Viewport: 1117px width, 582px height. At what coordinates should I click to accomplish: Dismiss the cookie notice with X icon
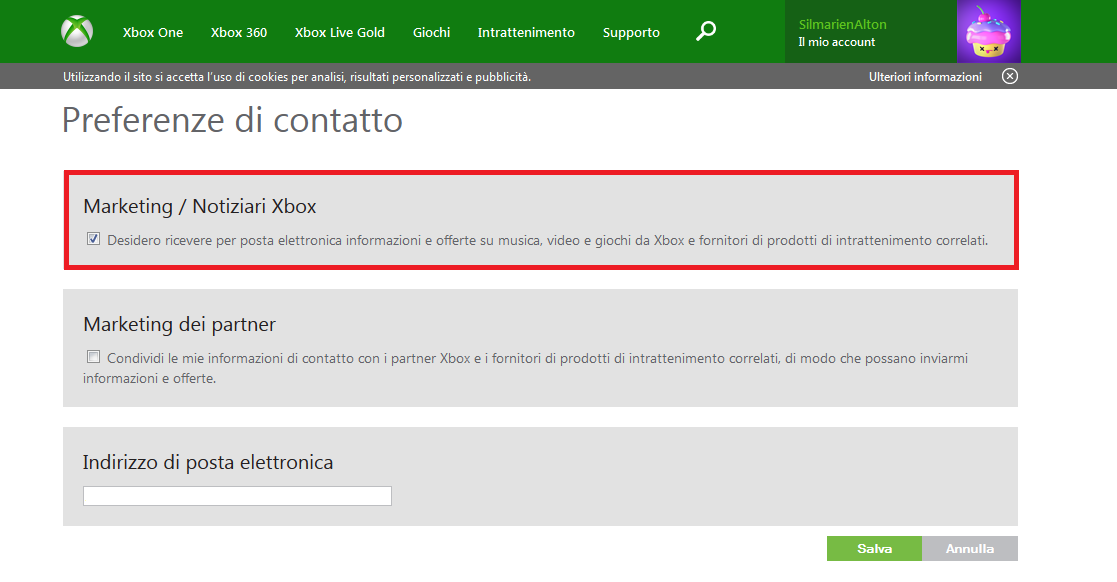pyautogui.click(x=1010, y=77)
